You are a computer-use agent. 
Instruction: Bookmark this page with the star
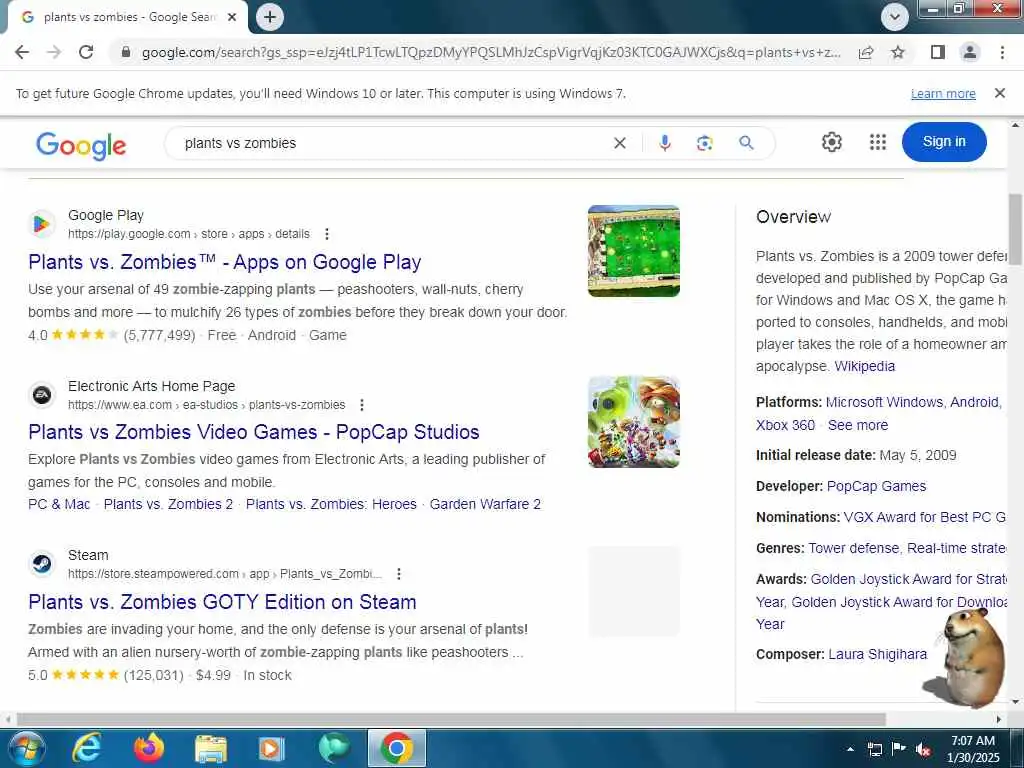coord(898,52)
